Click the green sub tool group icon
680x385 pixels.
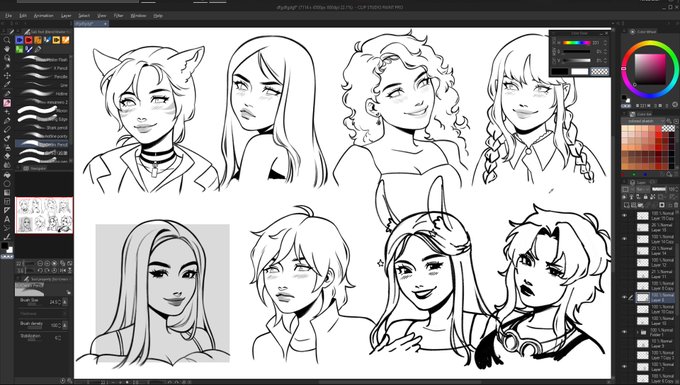tap(19, 49)
